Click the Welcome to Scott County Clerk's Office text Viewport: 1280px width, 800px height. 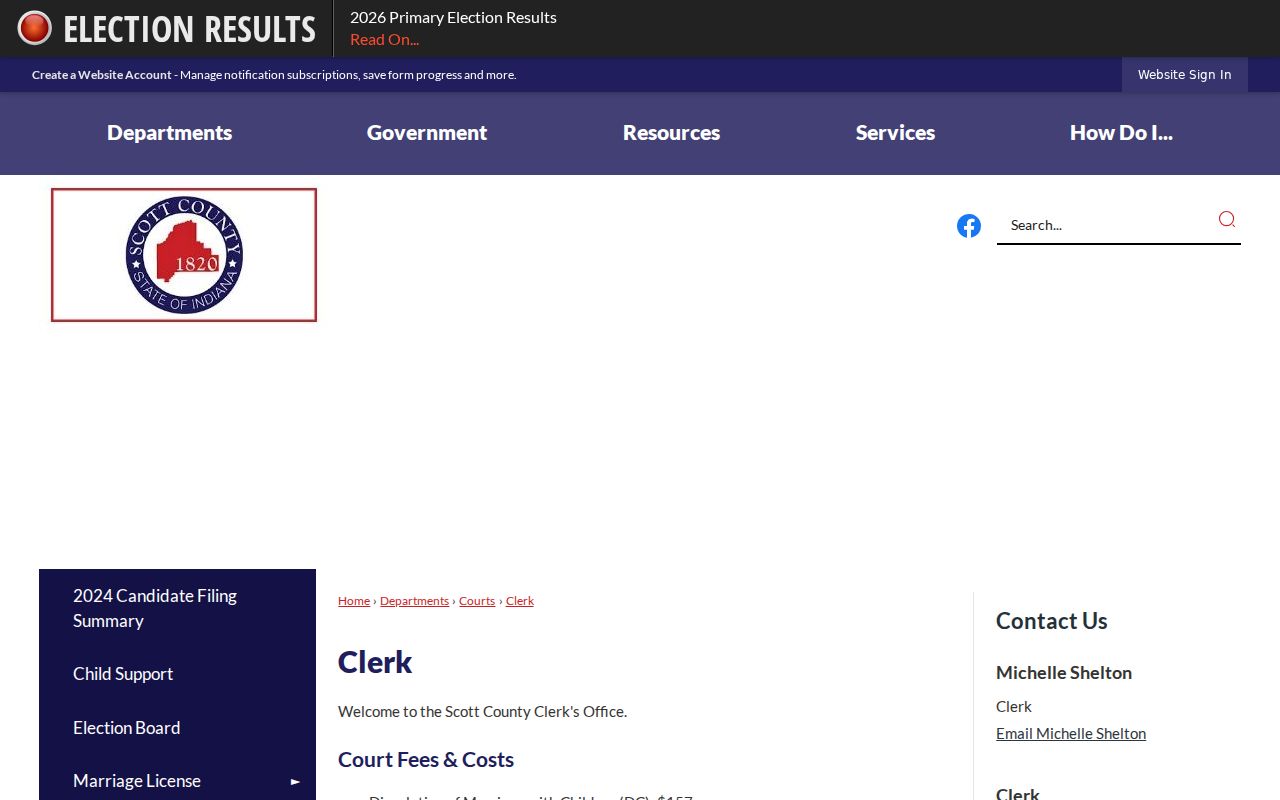click(x=482, y=712)
